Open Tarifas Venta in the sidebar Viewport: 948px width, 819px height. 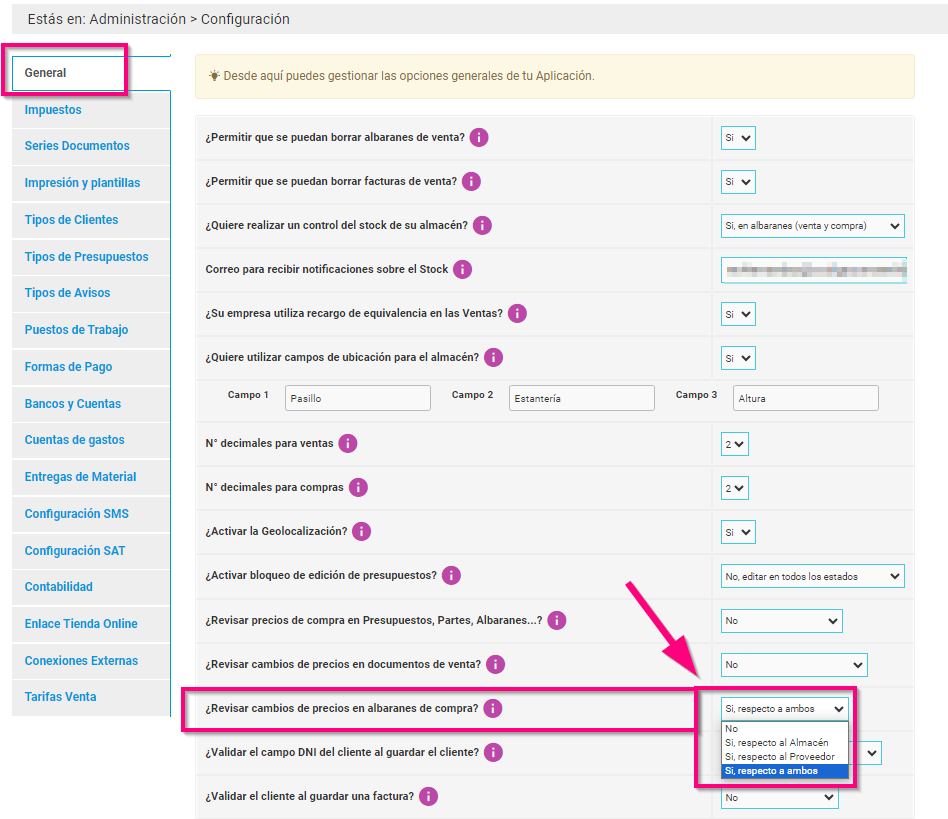point(60,697)
